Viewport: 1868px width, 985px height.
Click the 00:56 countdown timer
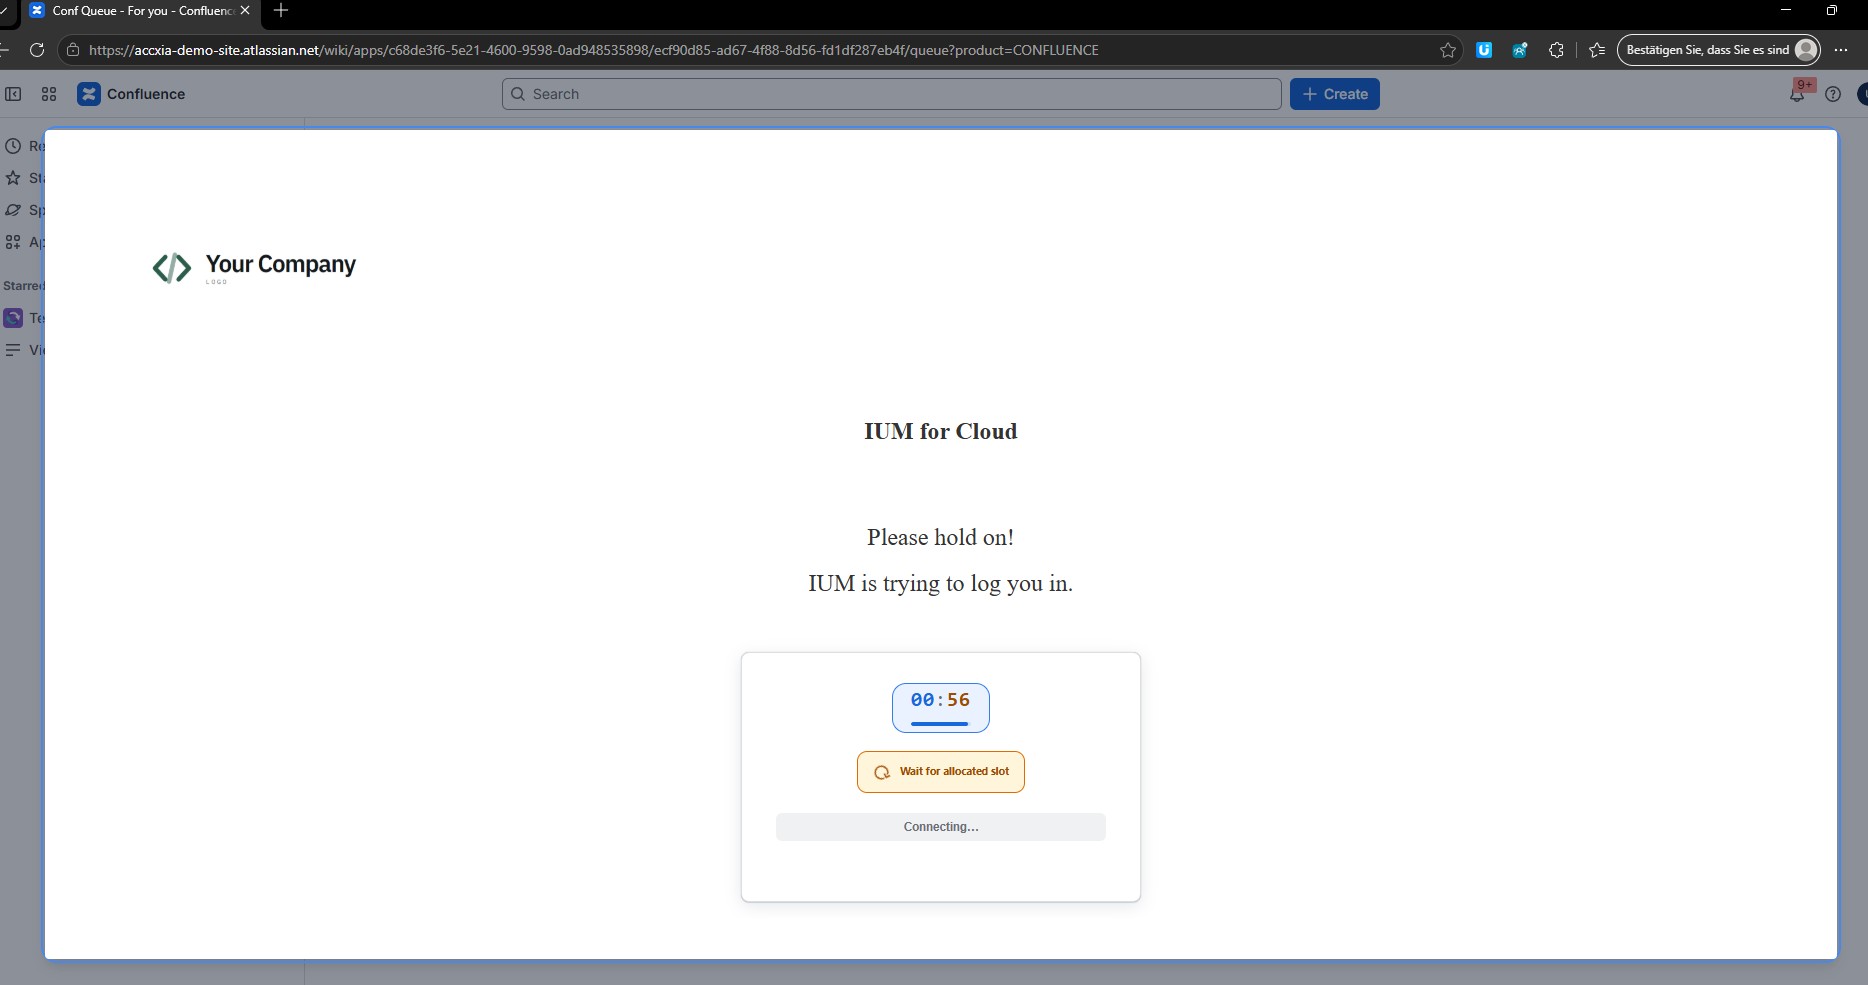[940, 708]
